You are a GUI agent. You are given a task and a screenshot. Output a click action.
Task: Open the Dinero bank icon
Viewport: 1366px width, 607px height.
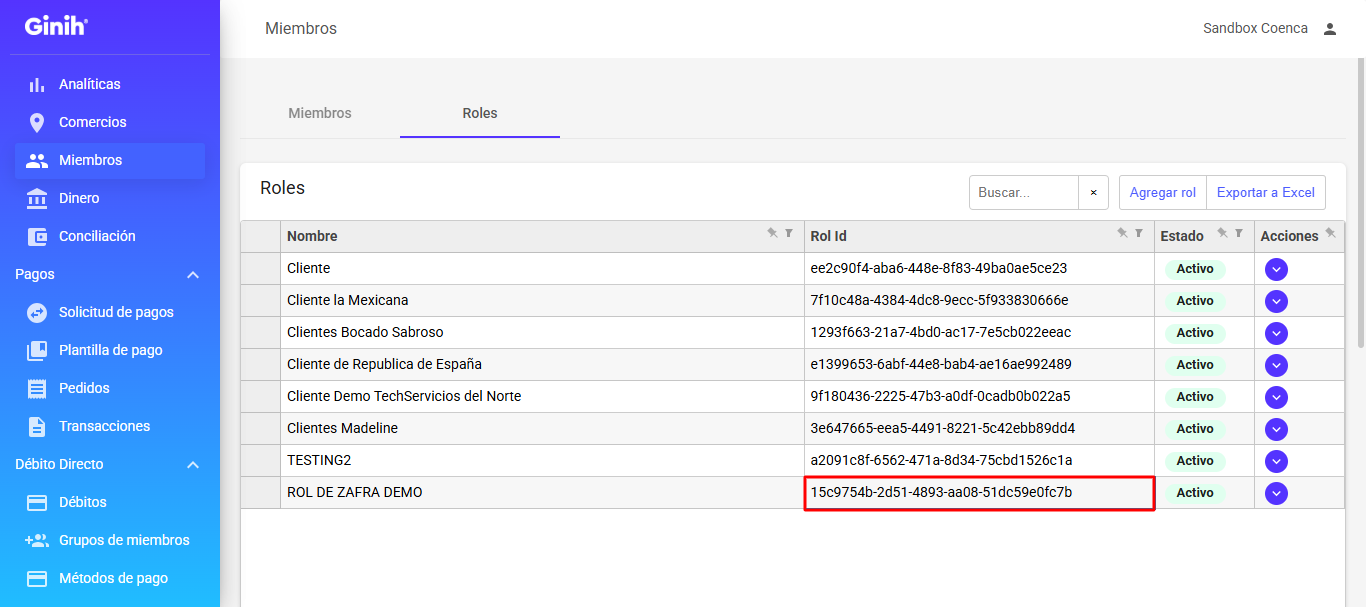tap(37, 198)
